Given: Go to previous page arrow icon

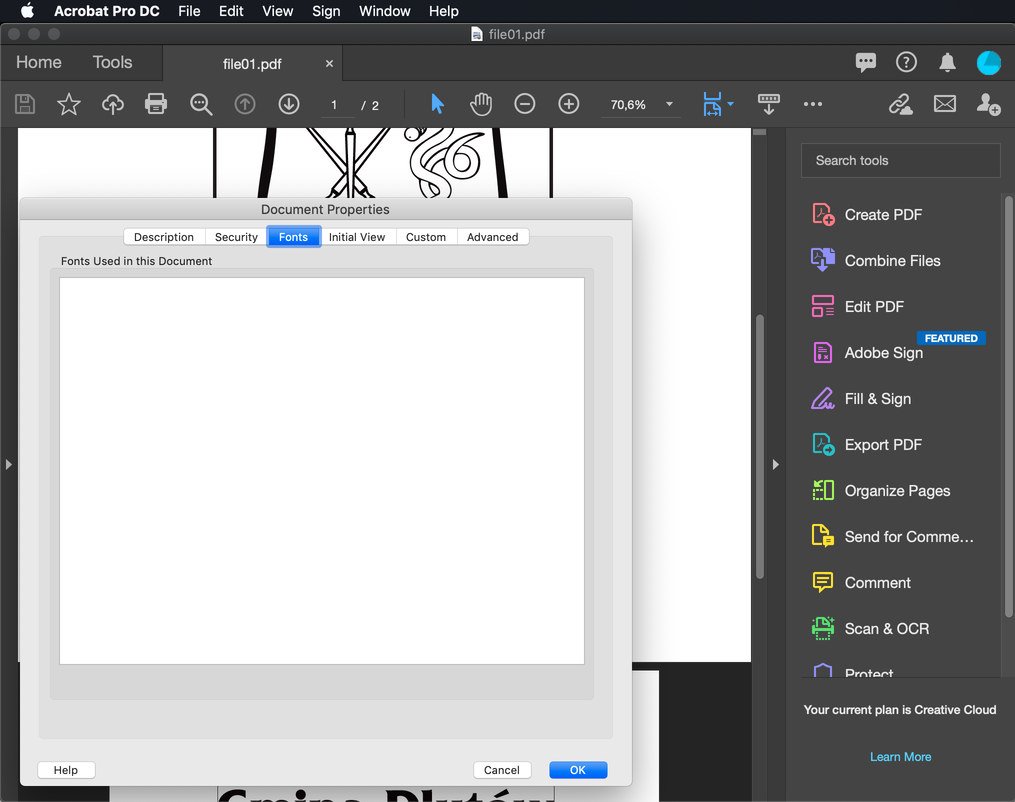Looking at the screenshot, I should [245, 104].
